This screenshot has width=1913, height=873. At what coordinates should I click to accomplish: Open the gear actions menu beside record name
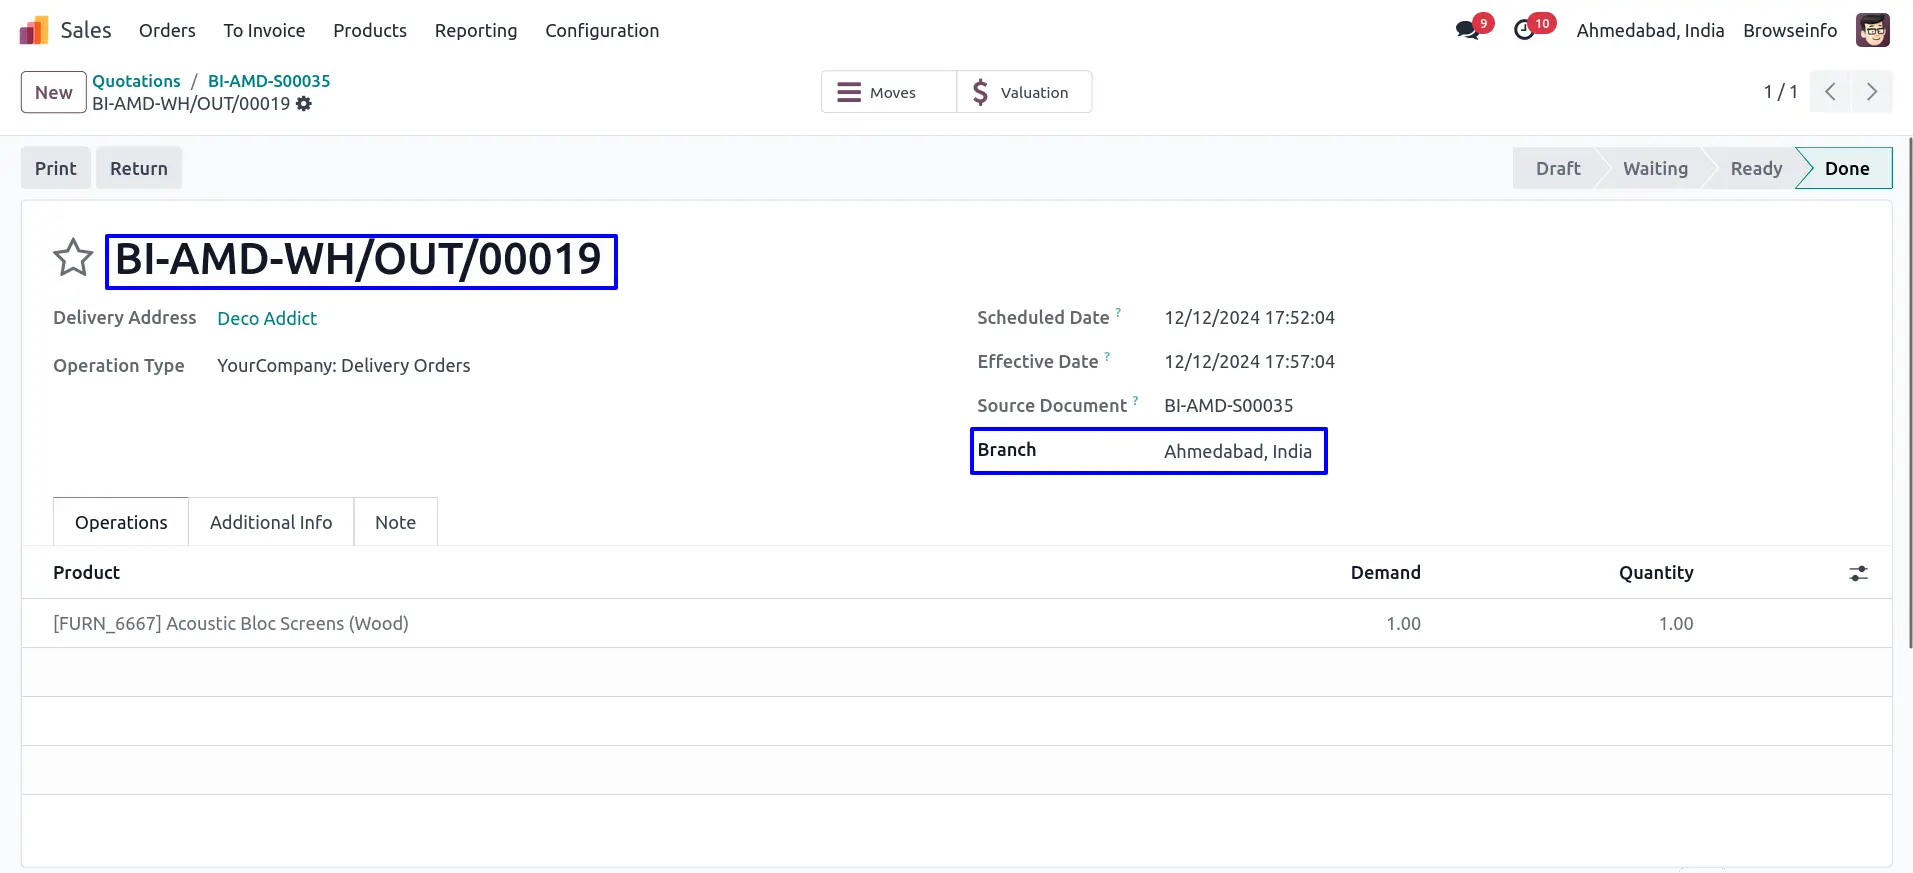[x=304, y=104]
